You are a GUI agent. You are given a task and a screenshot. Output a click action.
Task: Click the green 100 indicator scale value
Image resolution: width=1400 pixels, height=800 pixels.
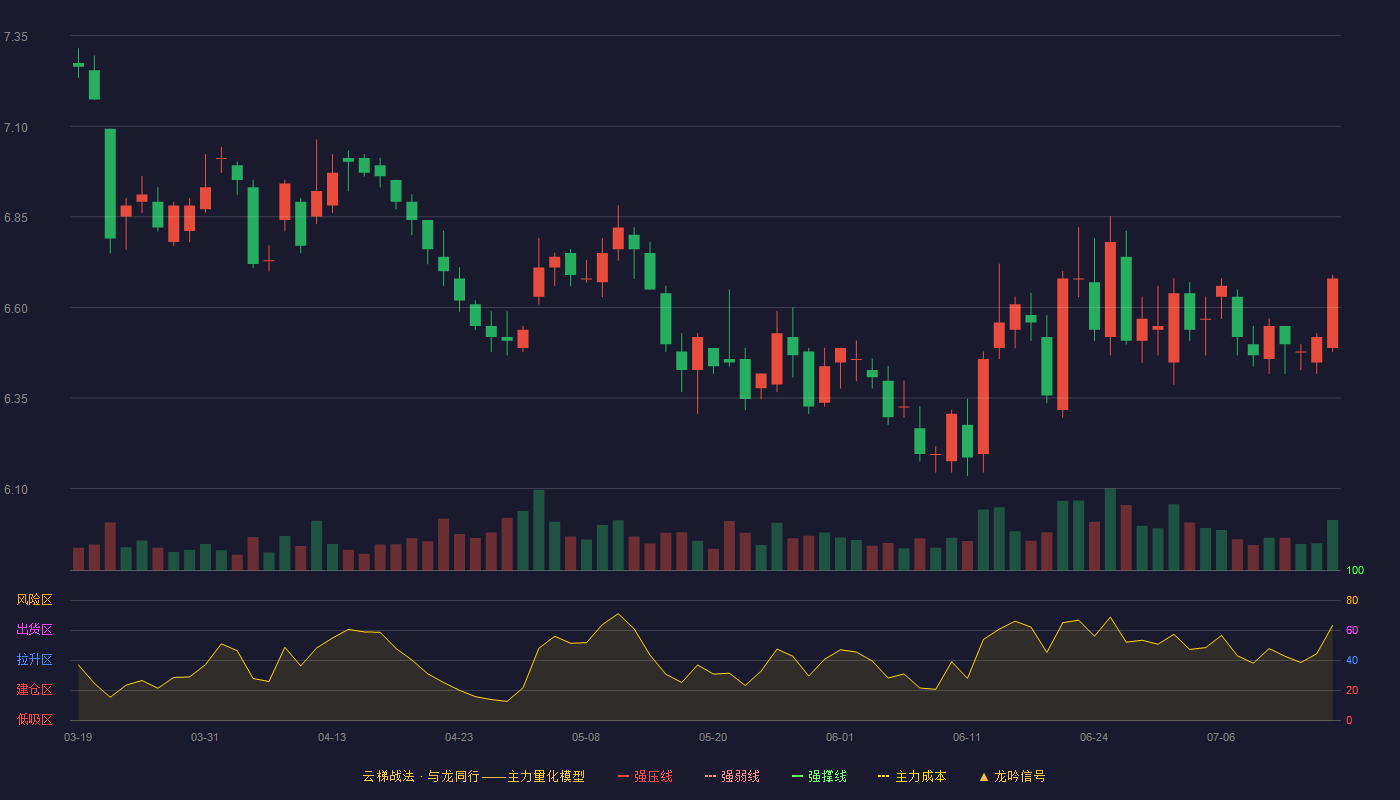[x=1355, y=571]
